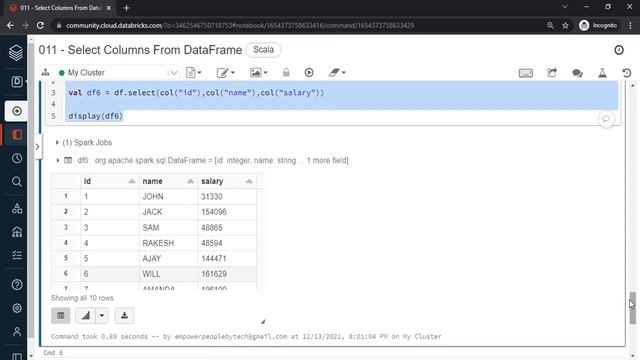Open a new browser tab

pos(127,8)
